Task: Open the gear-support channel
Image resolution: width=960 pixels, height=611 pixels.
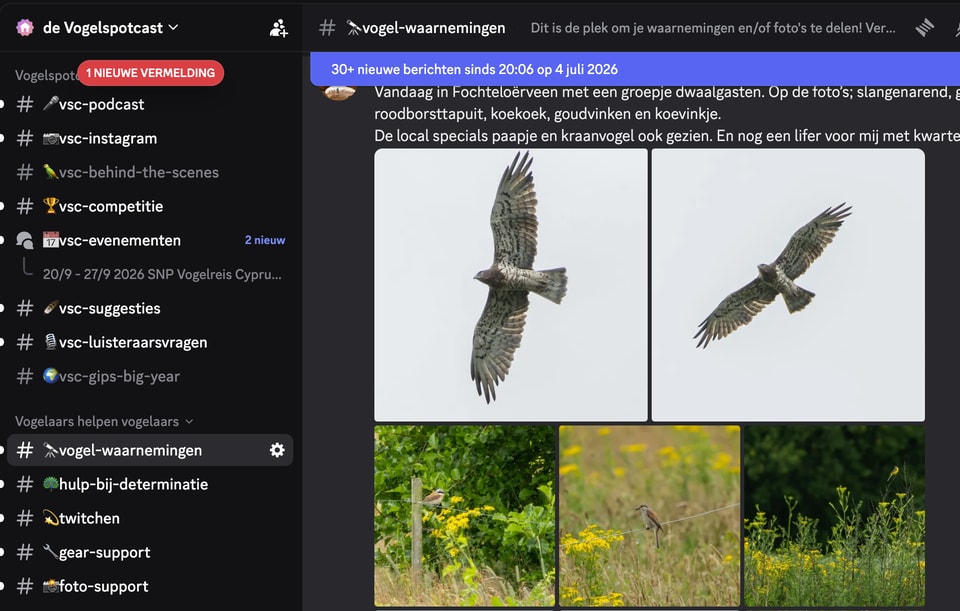Action: (x=150, y=552)
